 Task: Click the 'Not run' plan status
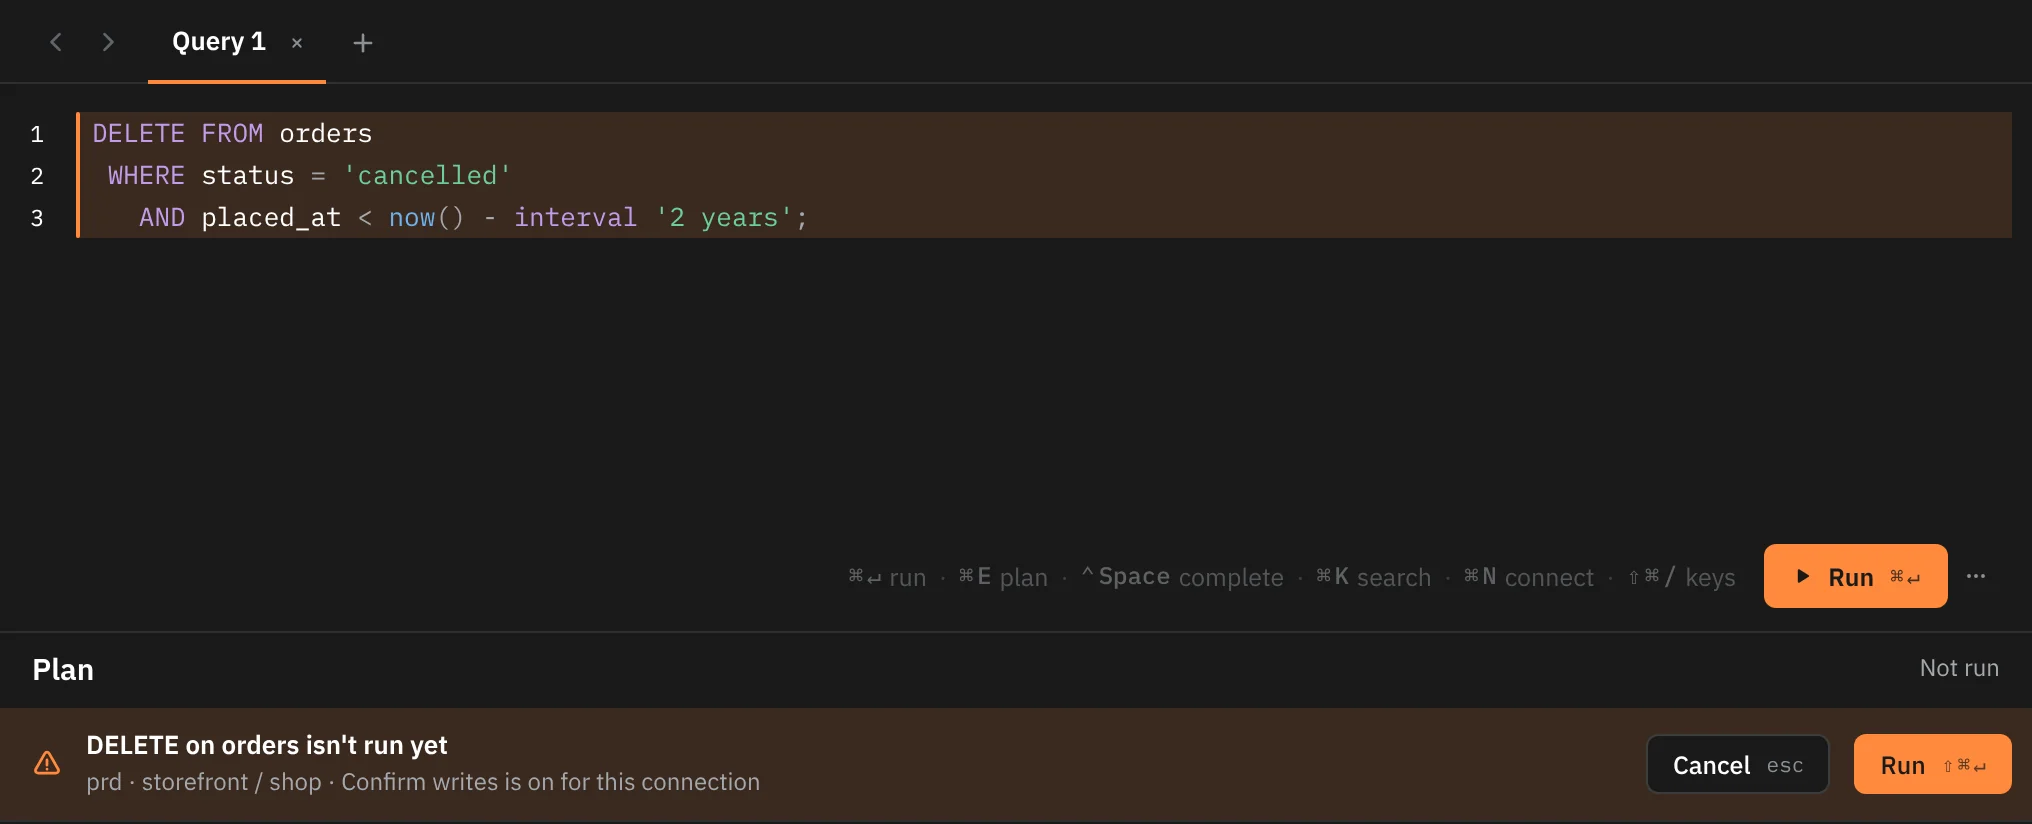(1958, 668)
